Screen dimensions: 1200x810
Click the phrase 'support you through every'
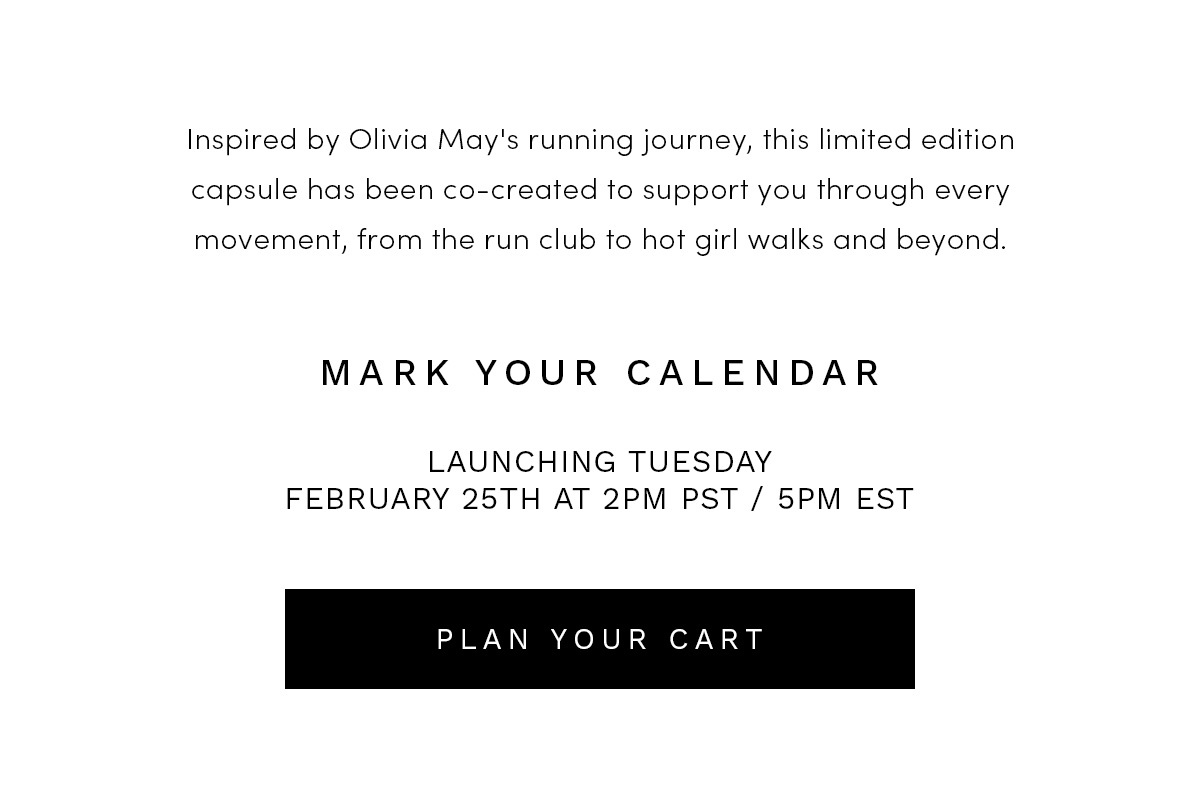pos(826,190)
